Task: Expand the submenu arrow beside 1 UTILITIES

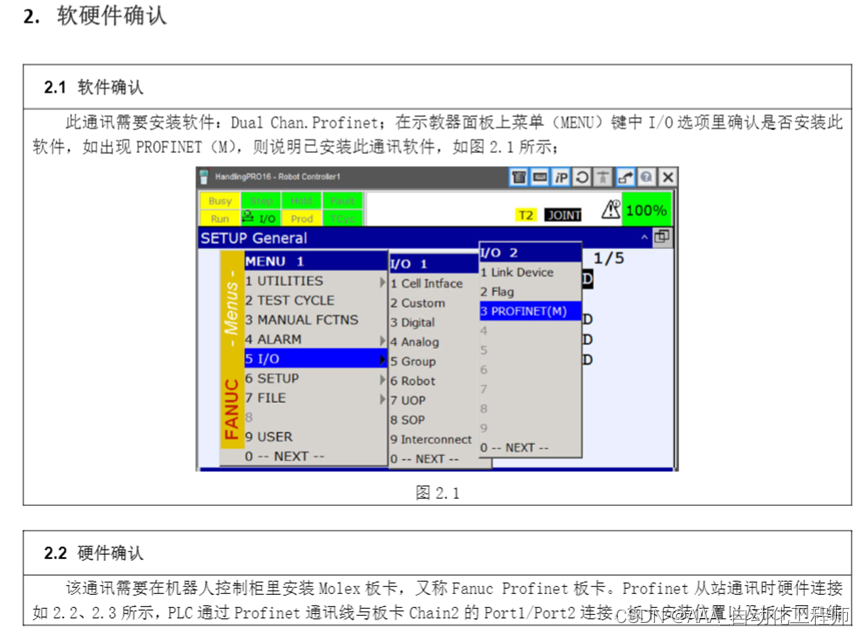Action: coord(382,282)
